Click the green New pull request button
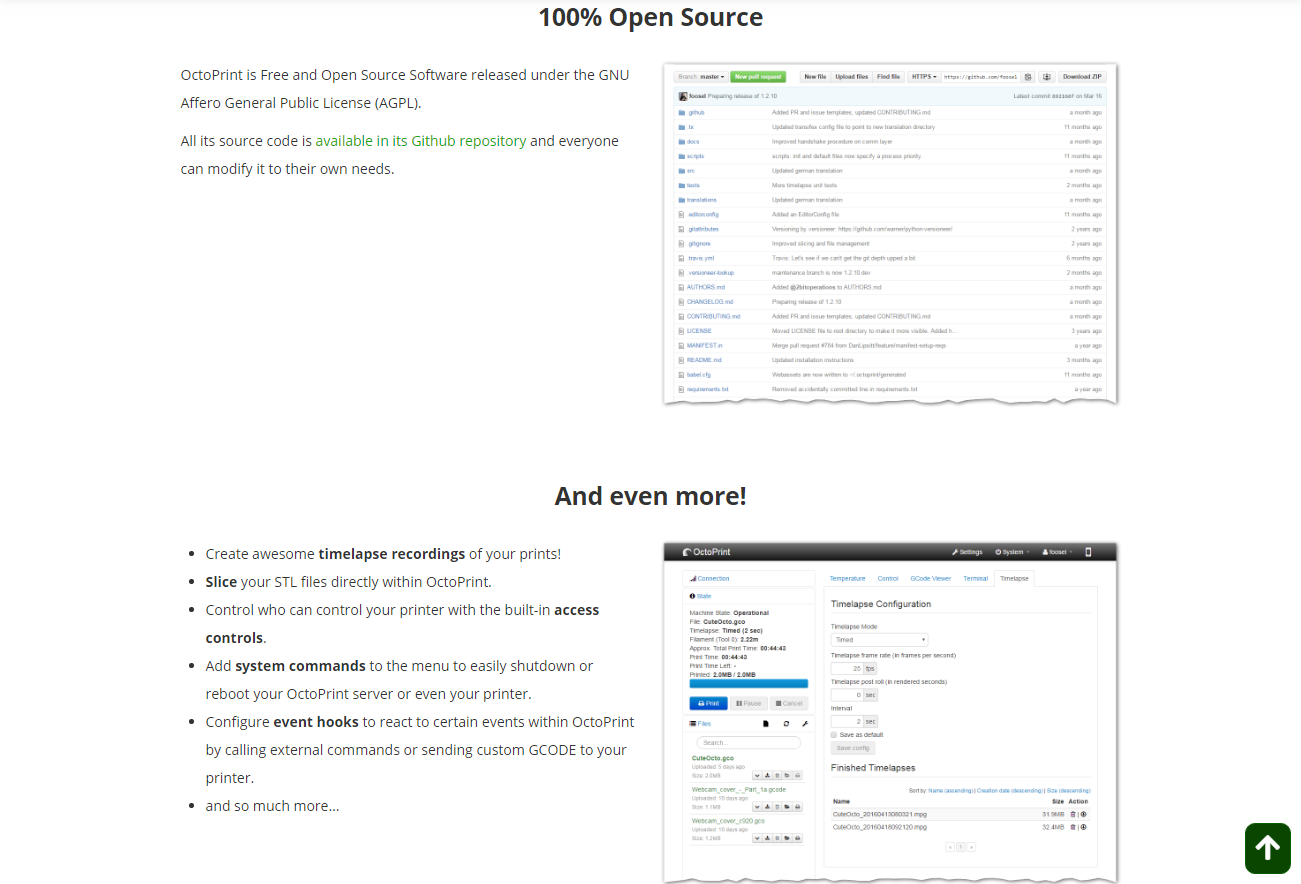The width and height of the screenshot is (1301, 884). pos(758,77)
